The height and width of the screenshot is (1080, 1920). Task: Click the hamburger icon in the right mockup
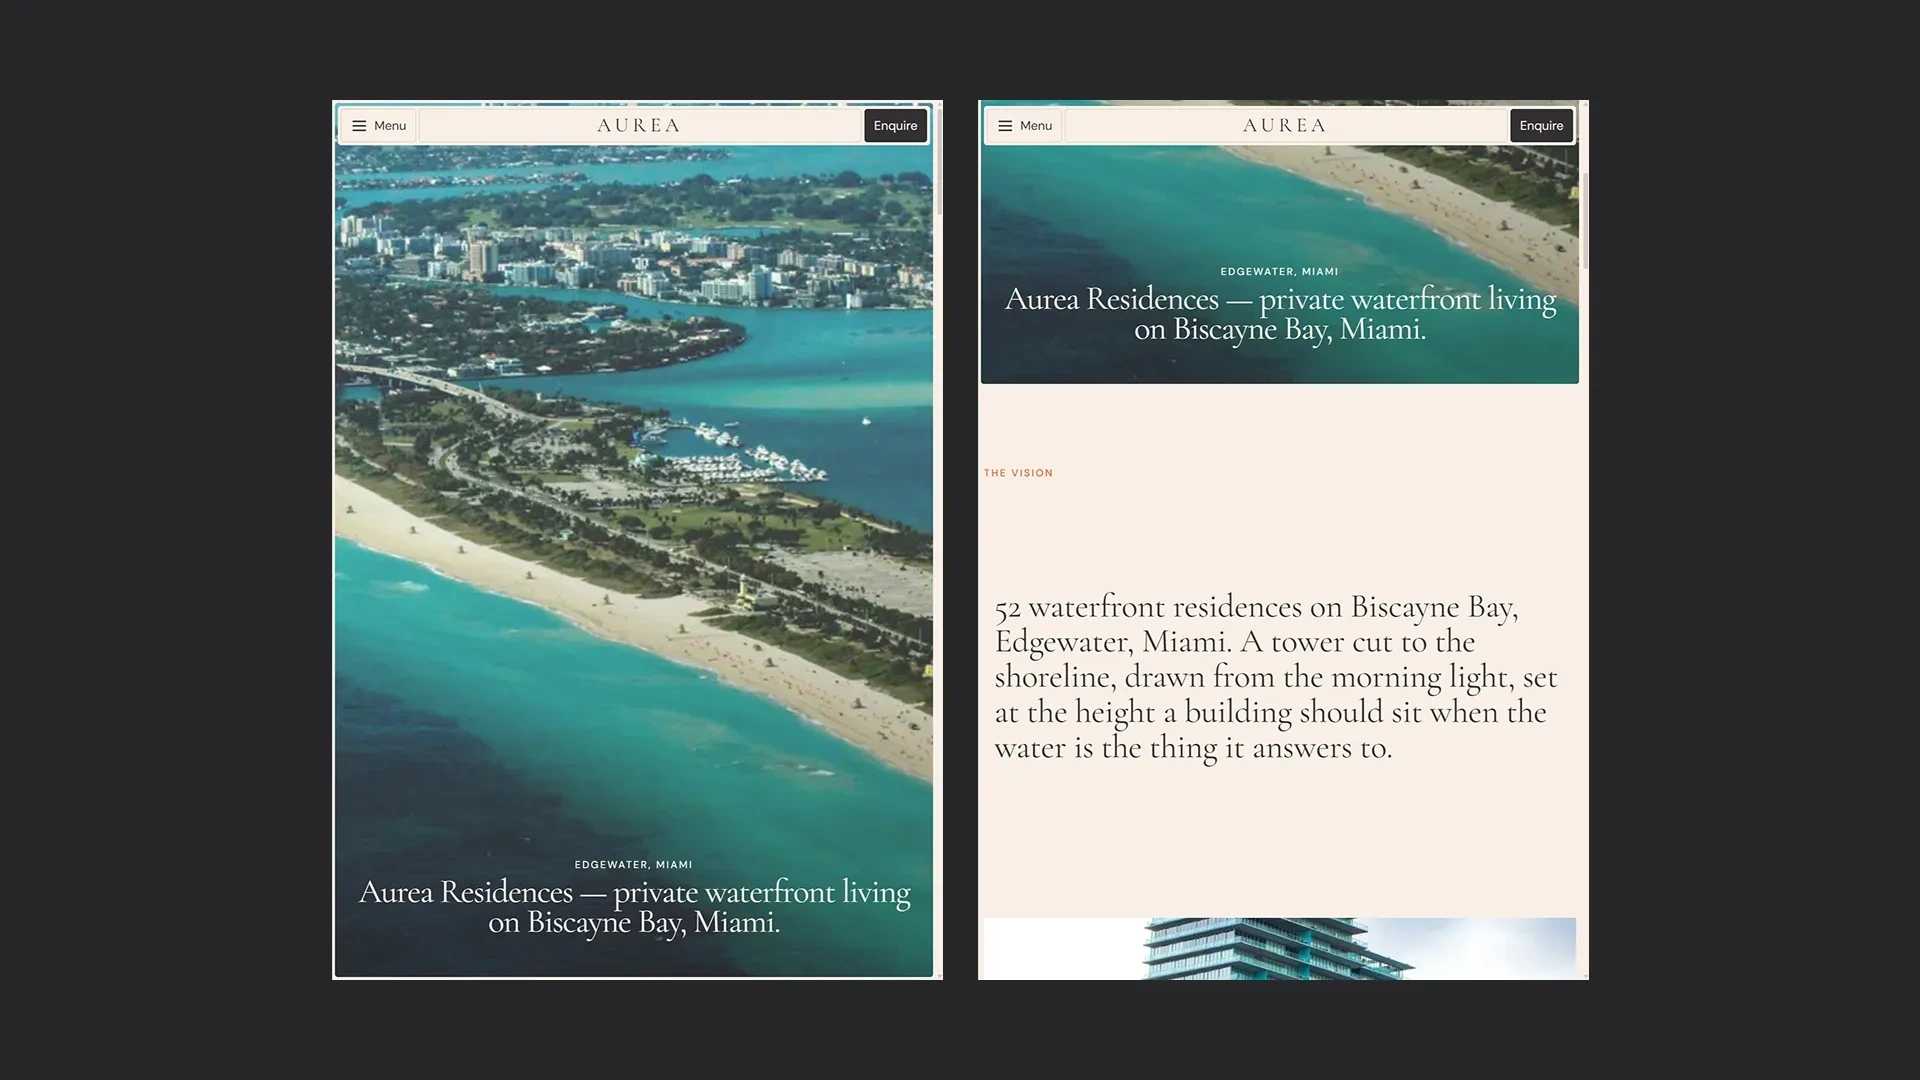point(1005,126)
